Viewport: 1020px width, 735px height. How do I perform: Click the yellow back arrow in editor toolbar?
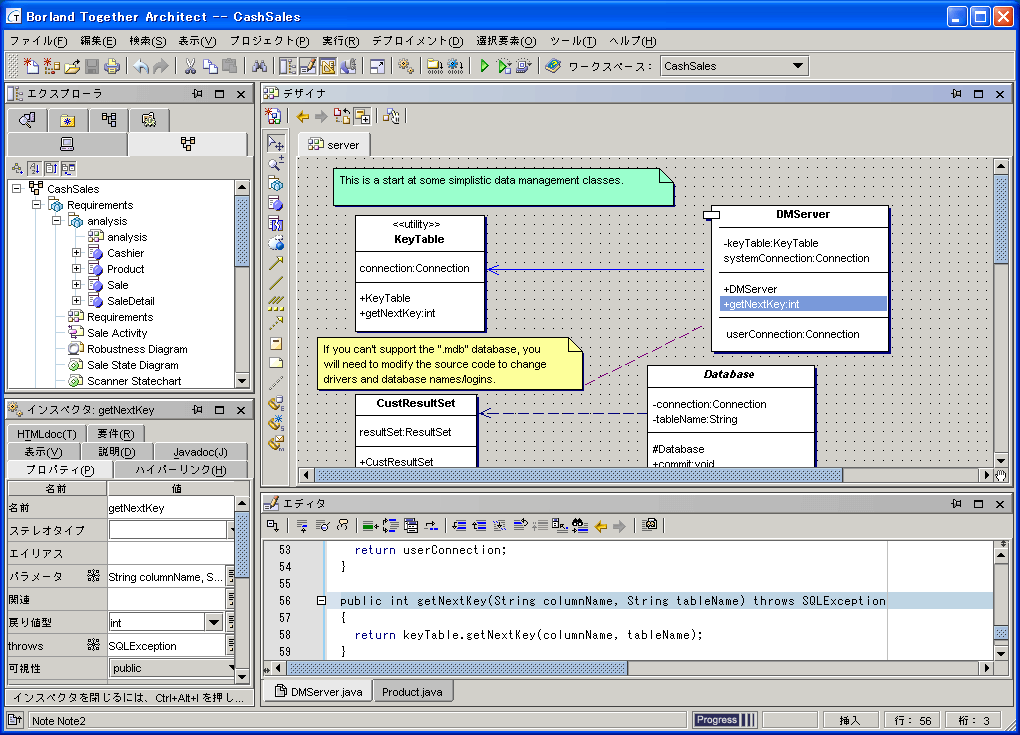point(601,526)
